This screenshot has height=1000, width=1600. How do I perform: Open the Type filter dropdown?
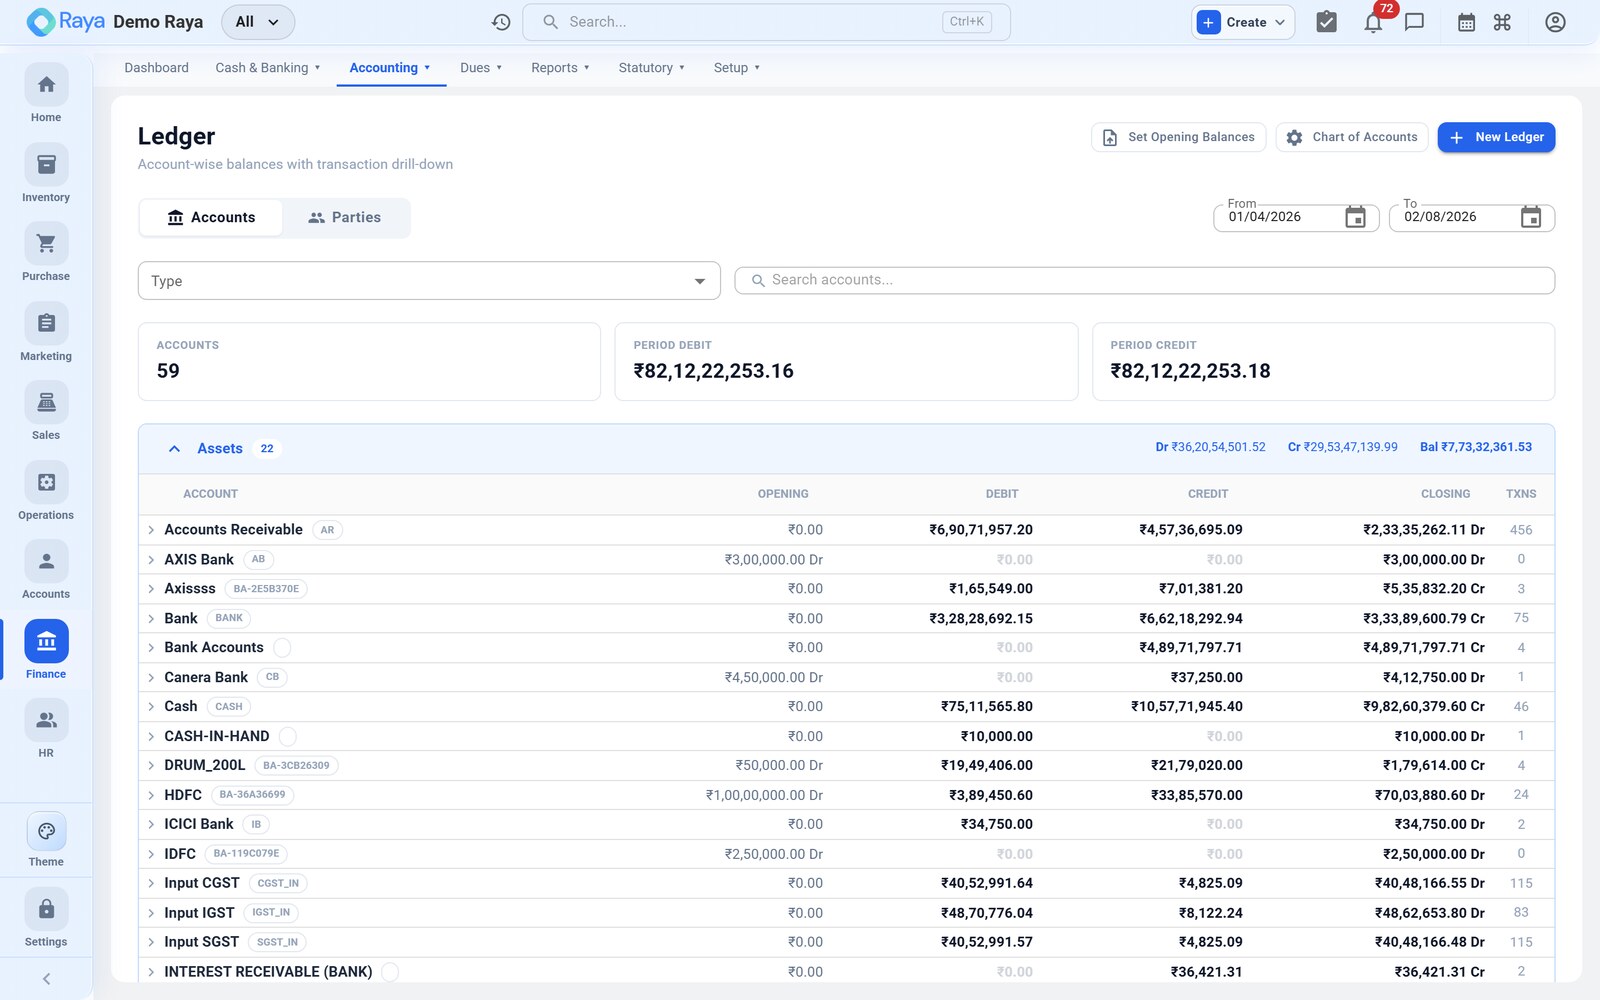click(x=429, y=281)
